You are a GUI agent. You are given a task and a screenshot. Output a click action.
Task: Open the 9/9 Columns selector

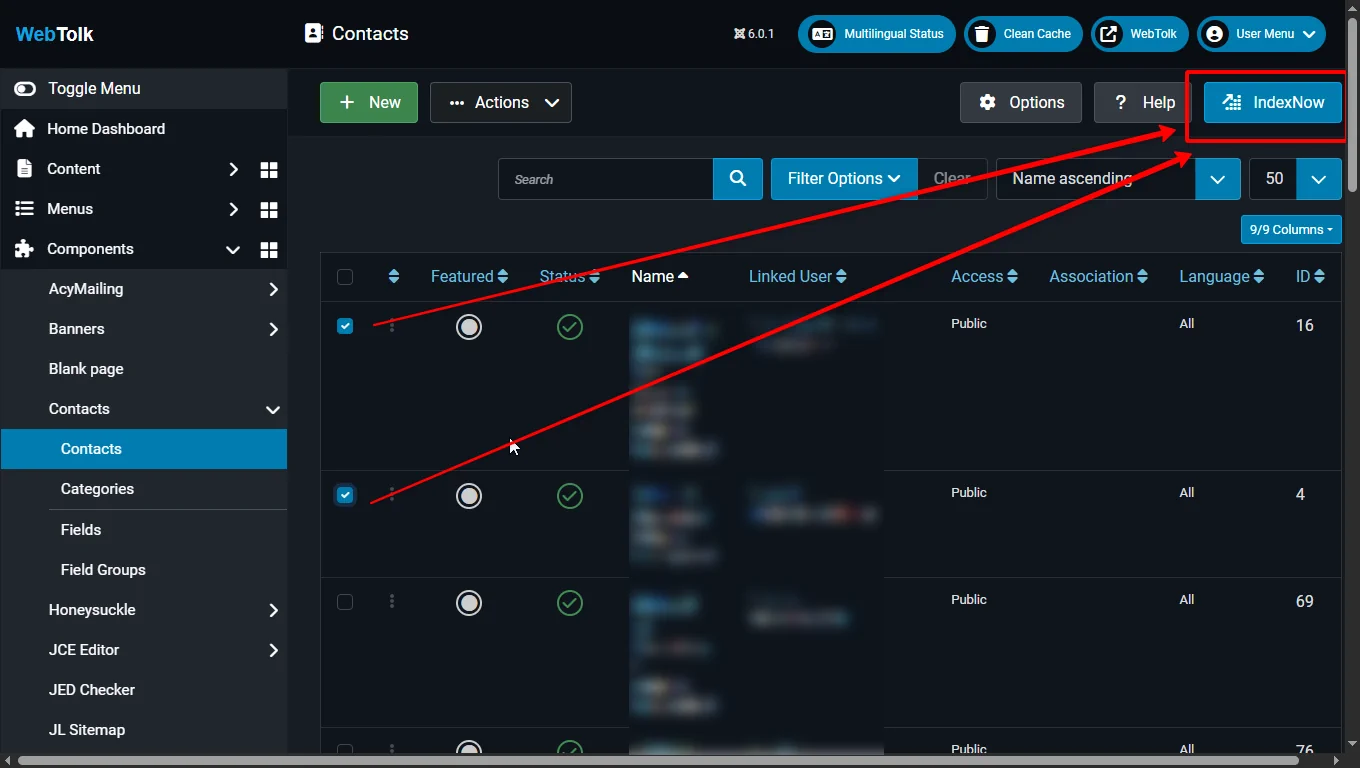(1291, 230)
